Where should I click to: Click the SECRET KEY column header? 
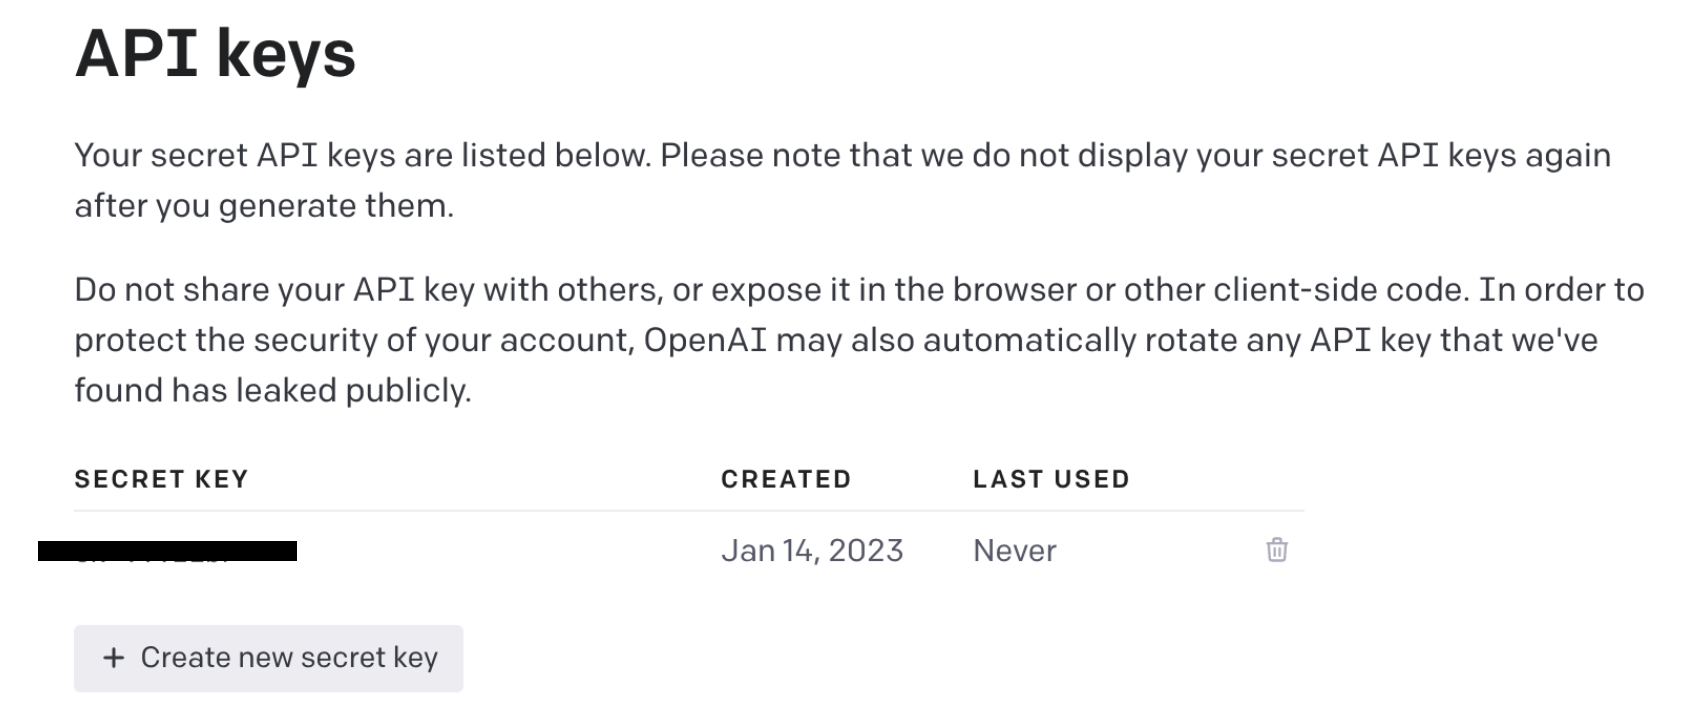click(161, 479)
